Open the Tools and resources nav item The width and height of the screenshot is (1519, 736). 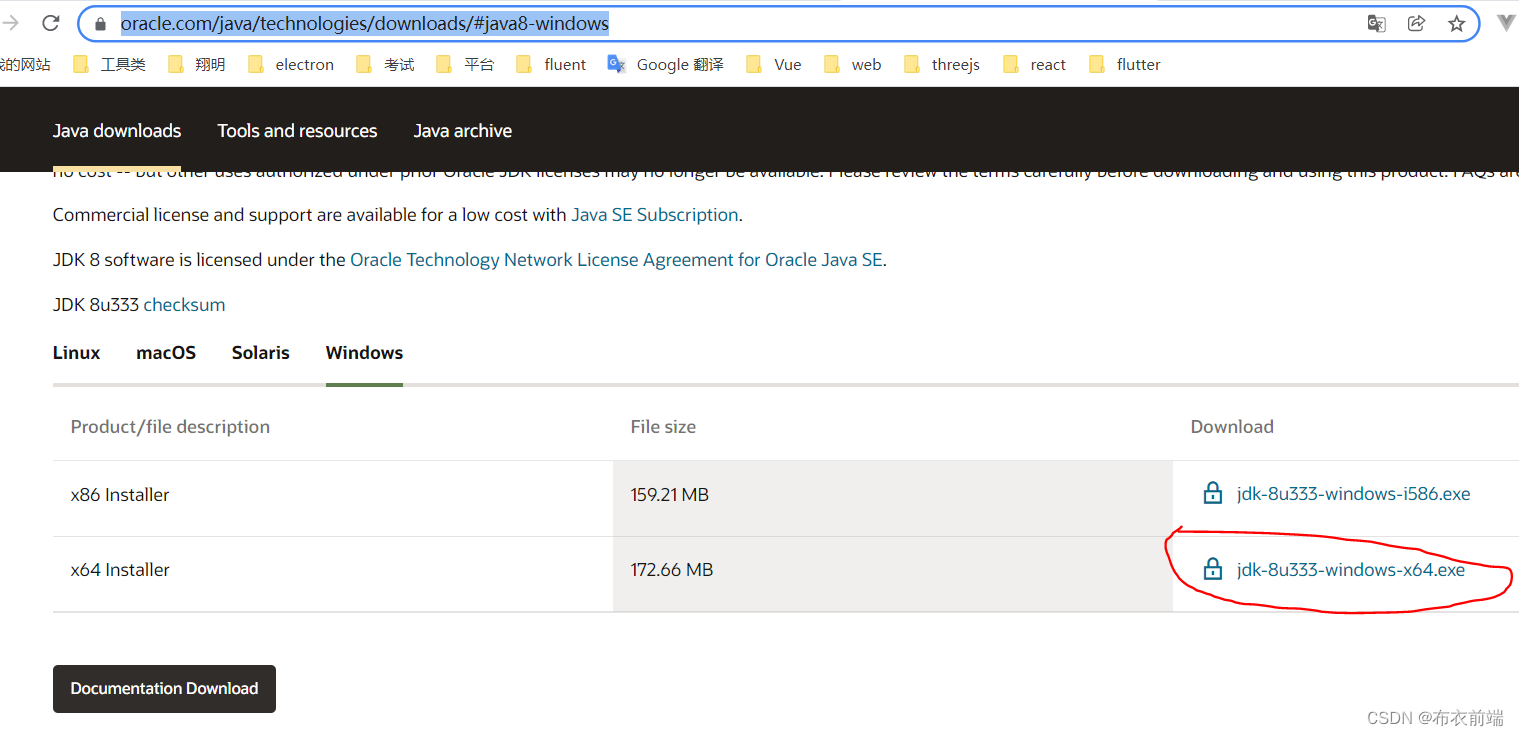pyautogui.click(x=297, y=131)
